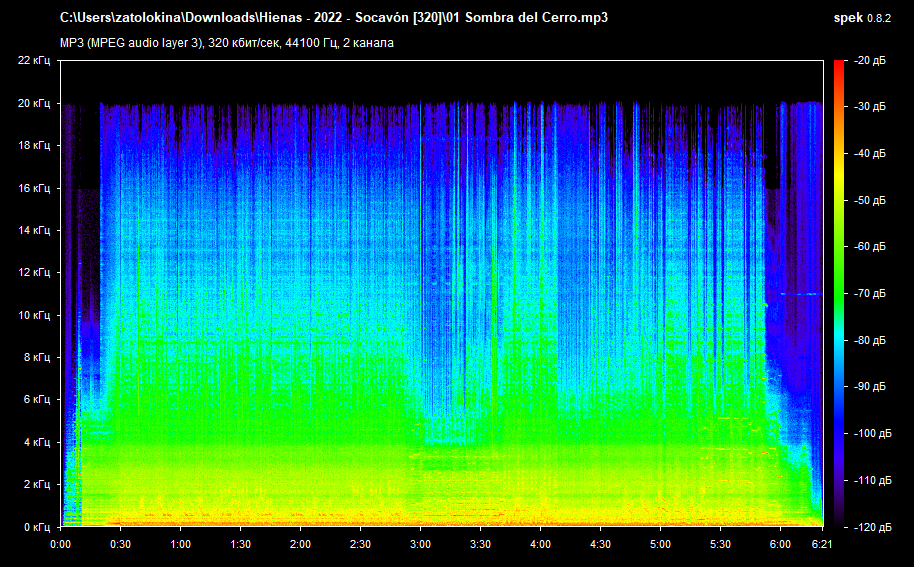Click the file path title text
This screenshot has height=567, width=914.
334,18
